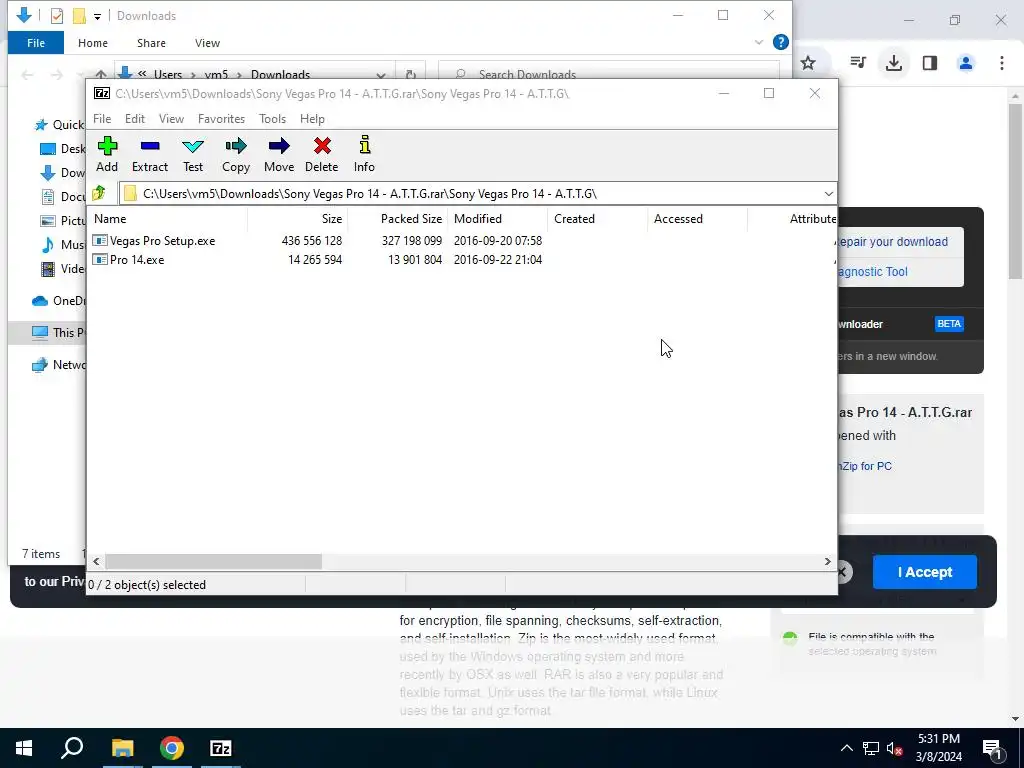
Task: Click the Copy toolbar icon
Action: tap(236, 154)
